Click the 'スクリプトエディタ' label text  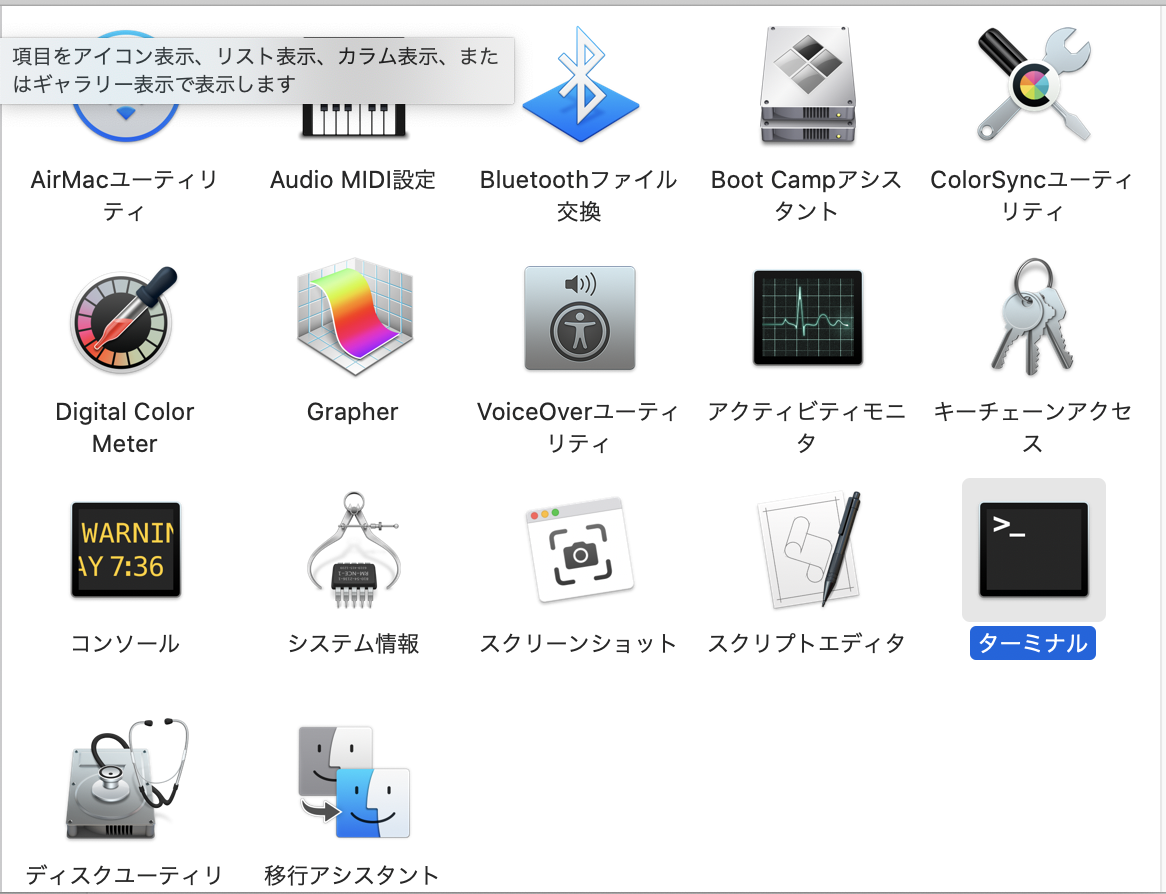click(806, 643)
